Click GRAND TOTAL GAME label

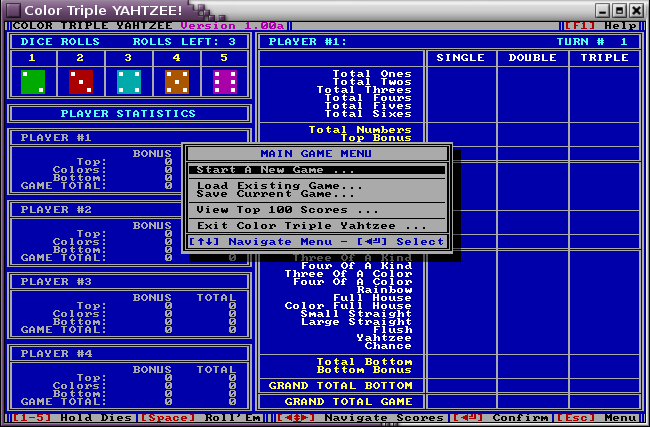(348, 402)
